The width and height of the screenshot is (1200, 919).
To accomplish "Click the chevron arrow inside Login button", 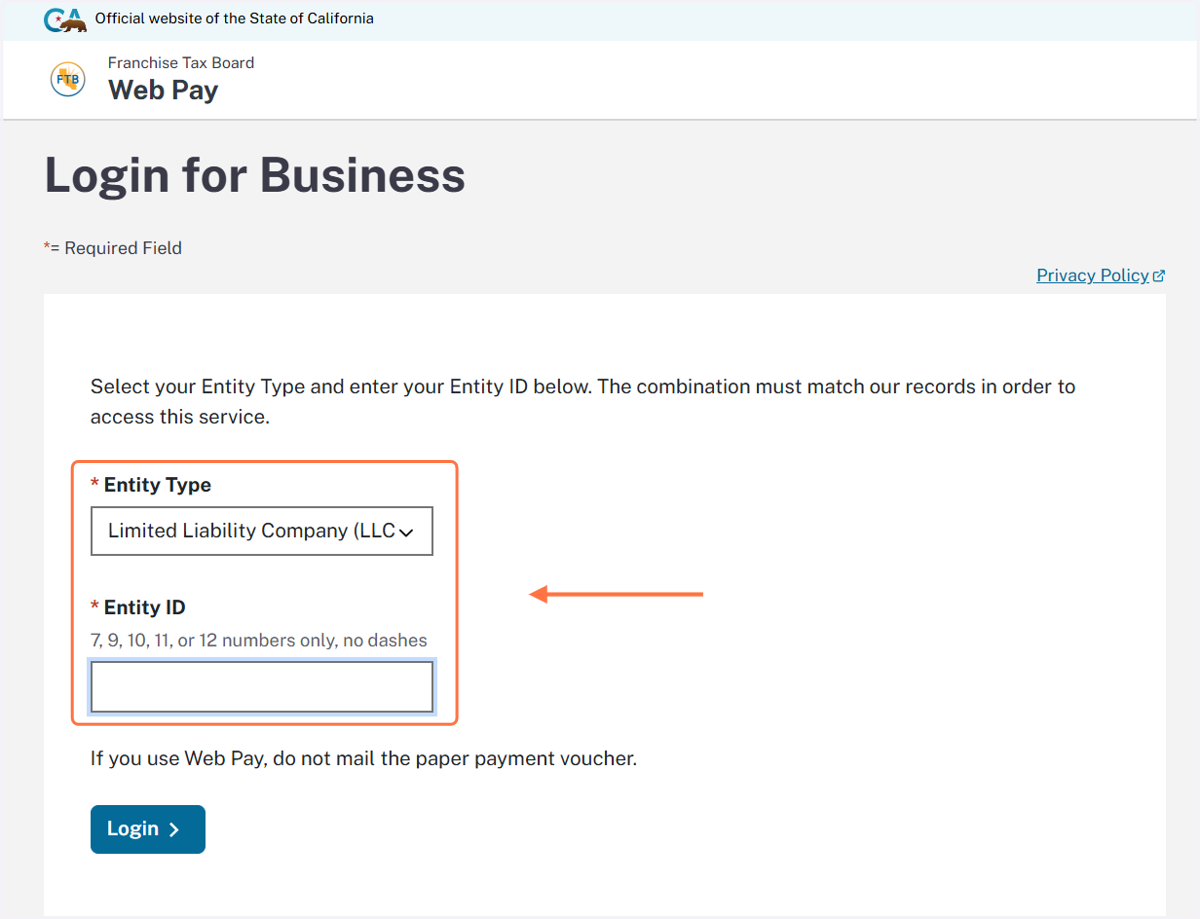I will point(174,829).
